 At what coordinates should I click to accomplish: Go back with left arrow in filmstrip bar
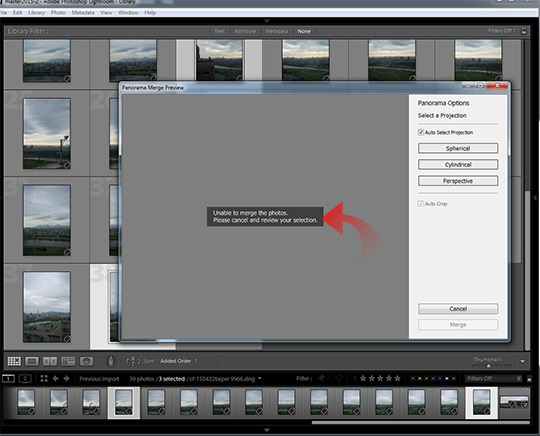coord(55,378)
